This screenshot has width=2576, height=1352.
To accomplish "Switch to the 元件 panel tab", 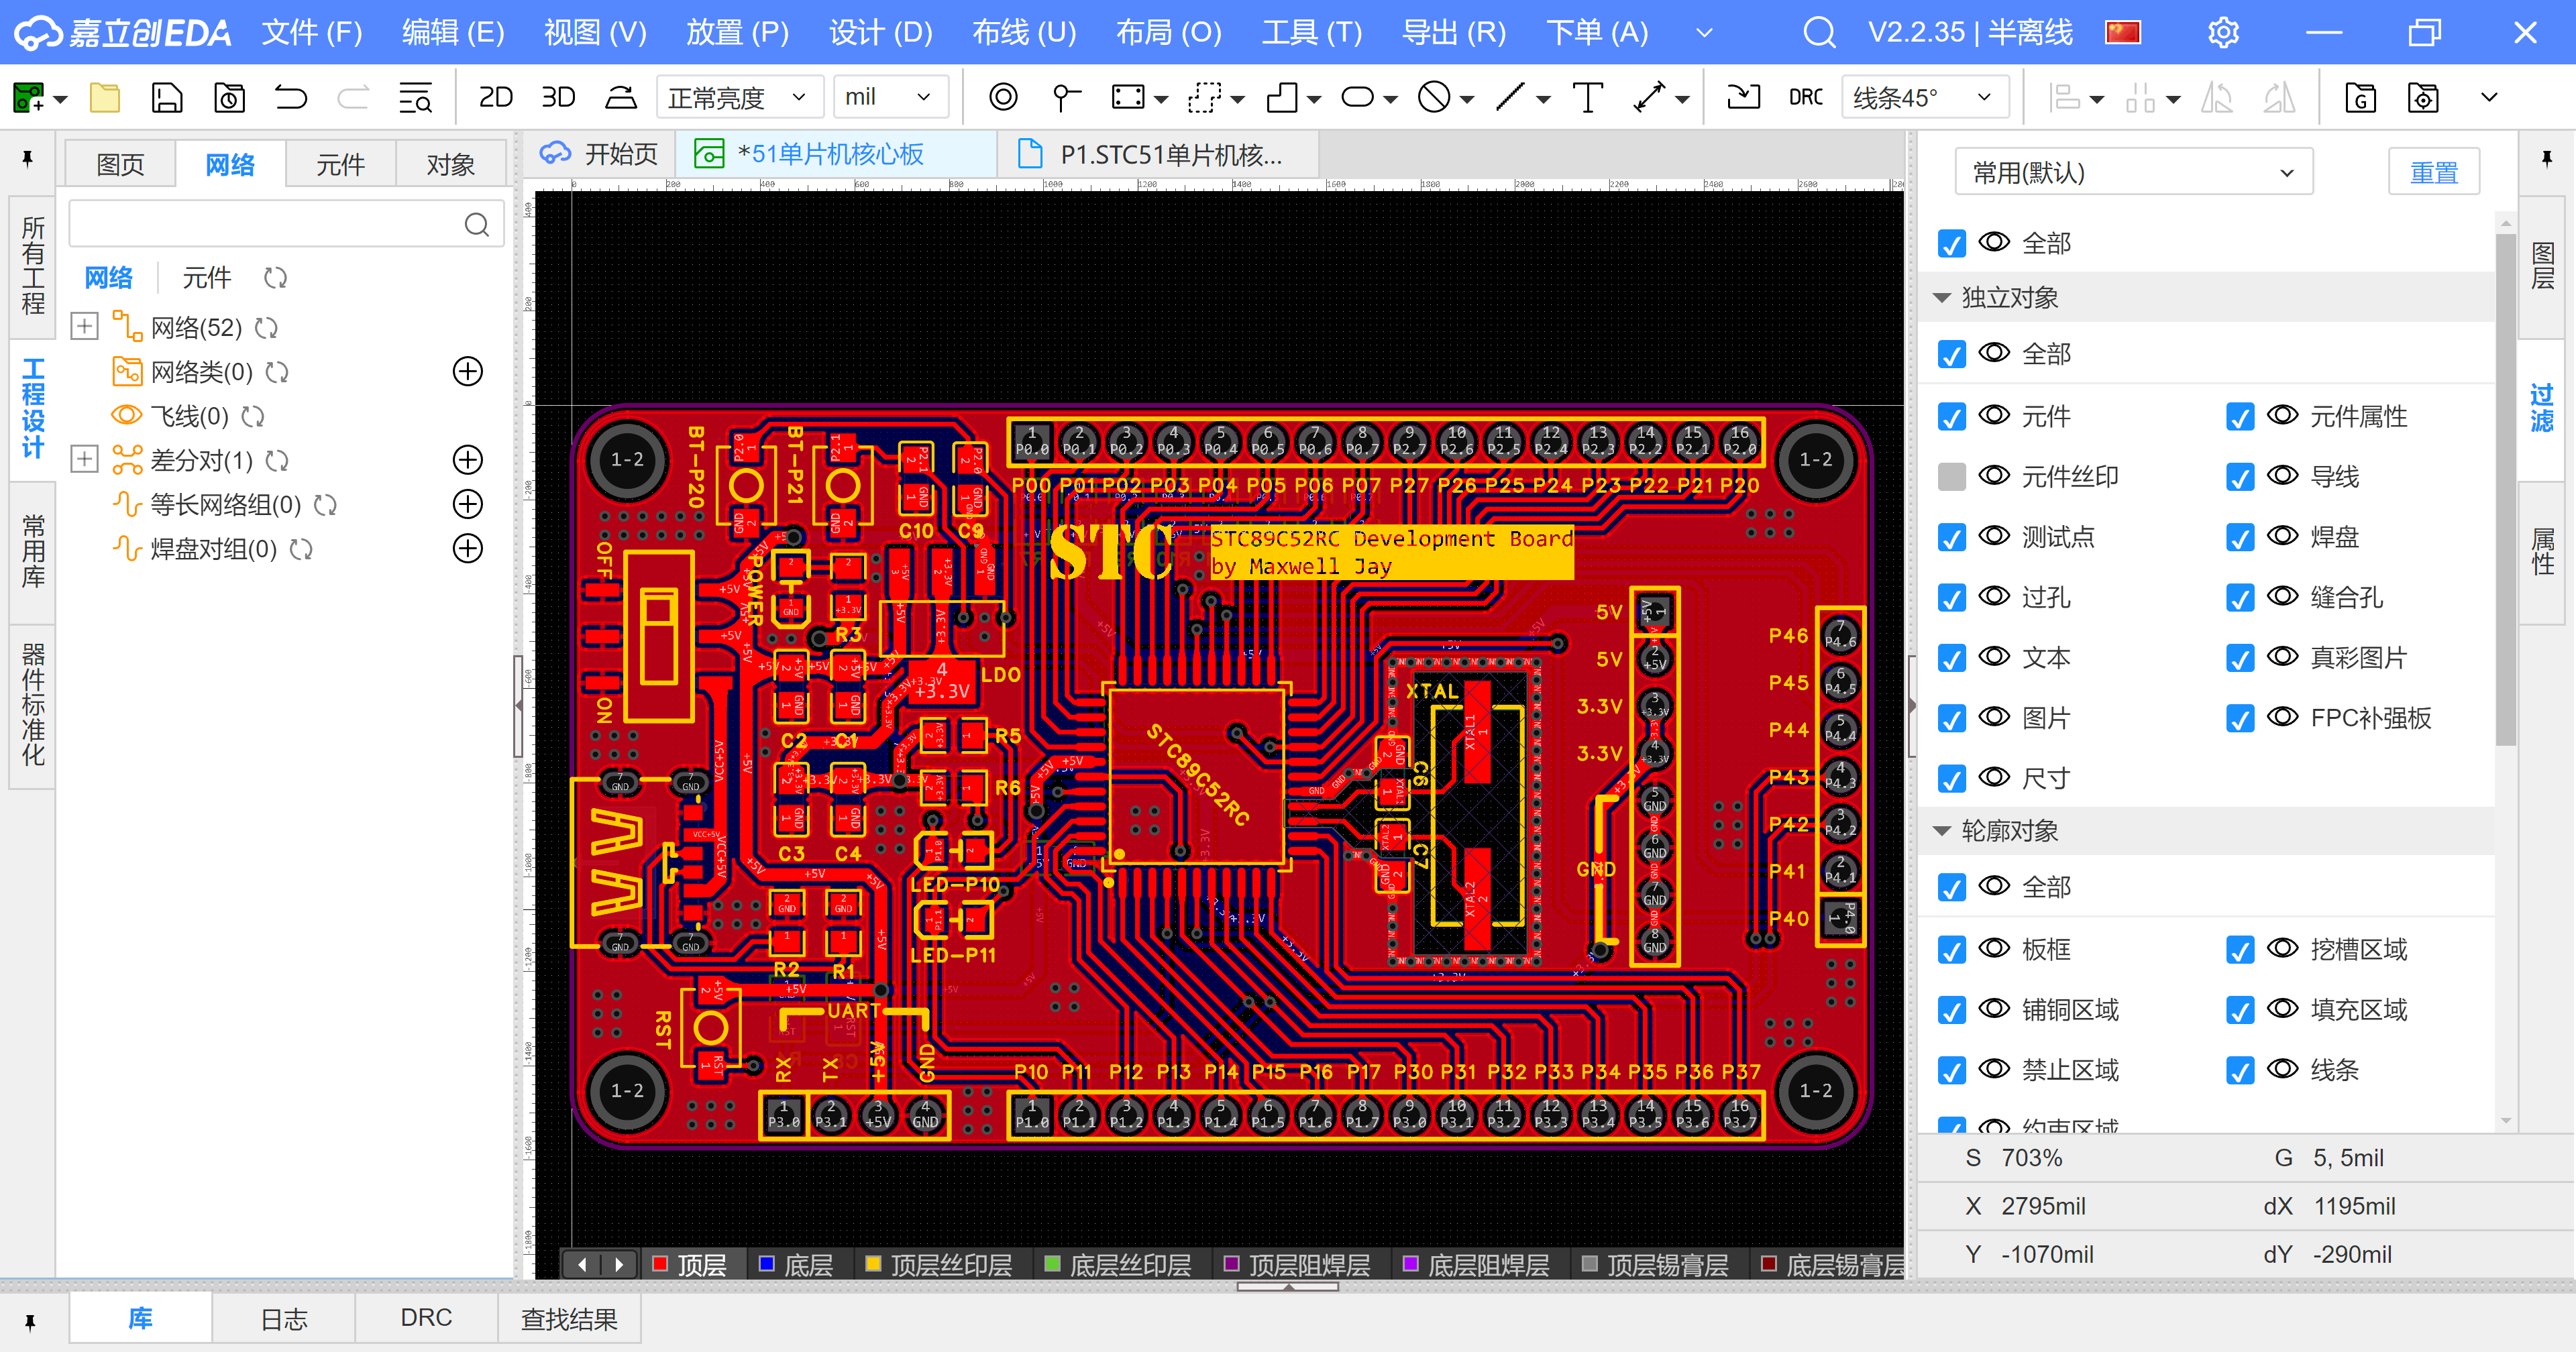I will click(340, 165).
